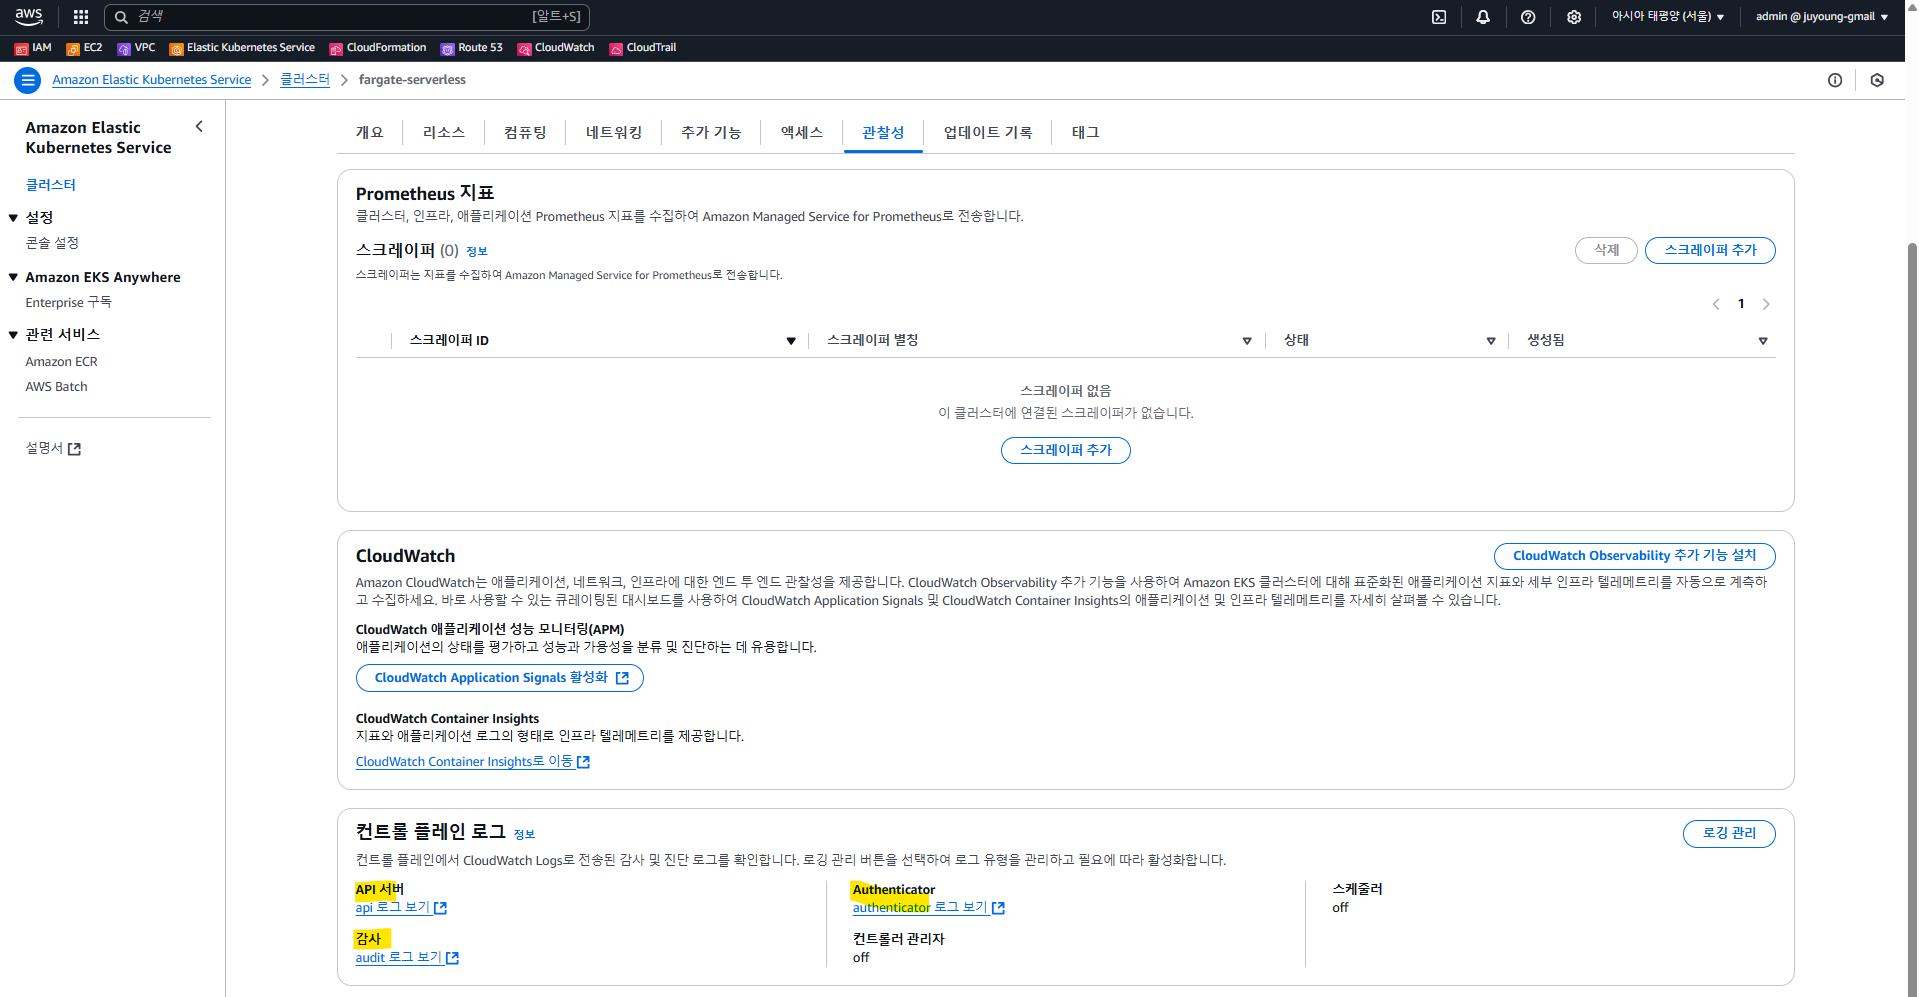Switch to the 업데이트 기록 tab
The height and width of the screenshot is (997, 1919).
tap(988, 132)
